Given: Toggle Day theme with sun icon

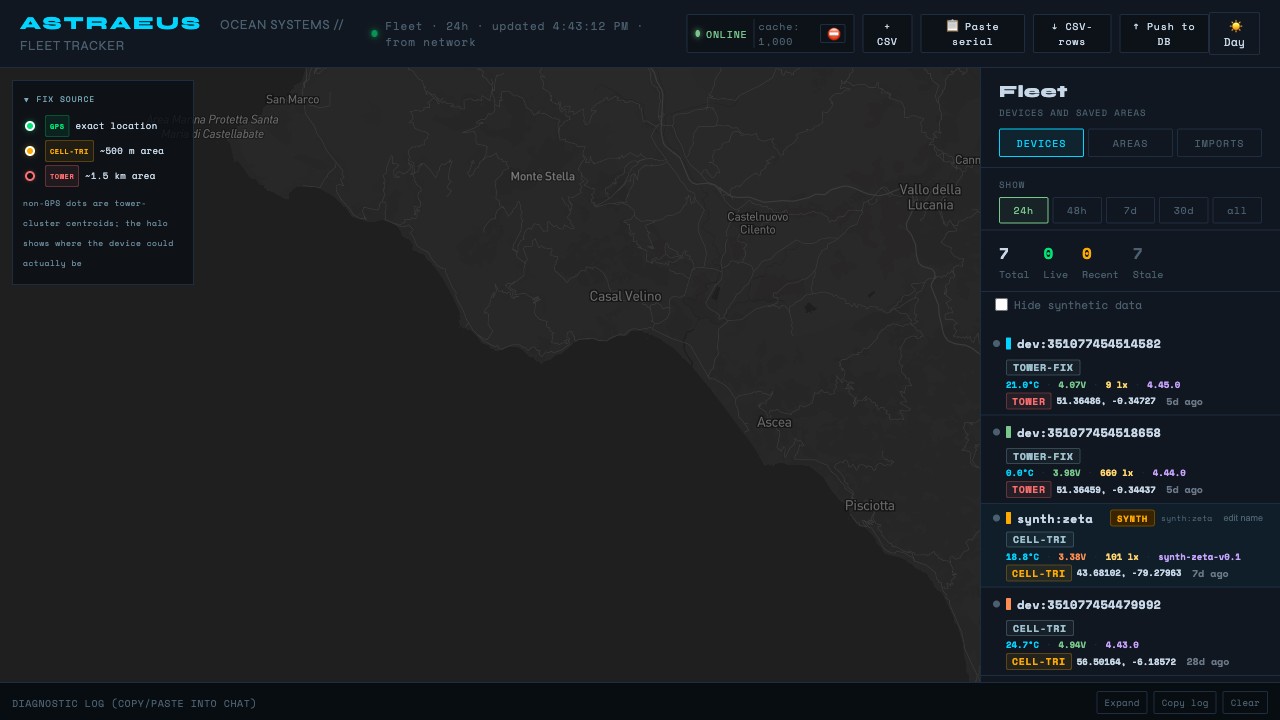Looking at the screenshot, I should (x=1234, y=34).
